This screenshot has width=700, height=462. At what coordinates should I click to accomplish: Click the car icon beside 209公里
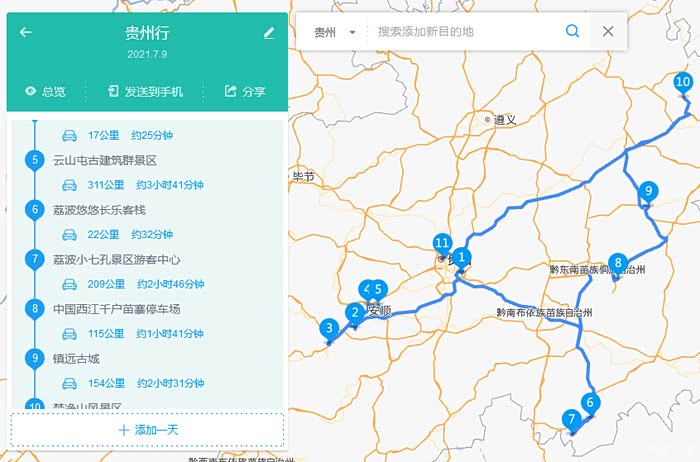(x=69, y=284)
